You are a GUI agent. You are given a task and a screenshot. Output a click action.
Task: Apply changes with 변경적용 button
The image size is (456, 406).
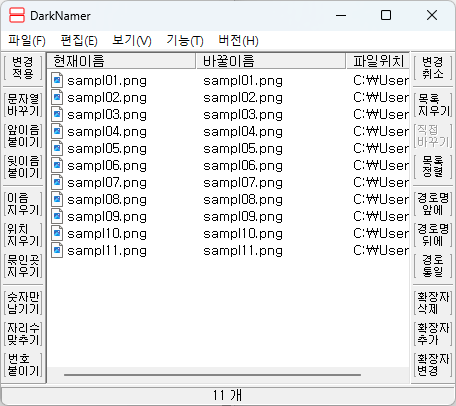click(23, 68)
